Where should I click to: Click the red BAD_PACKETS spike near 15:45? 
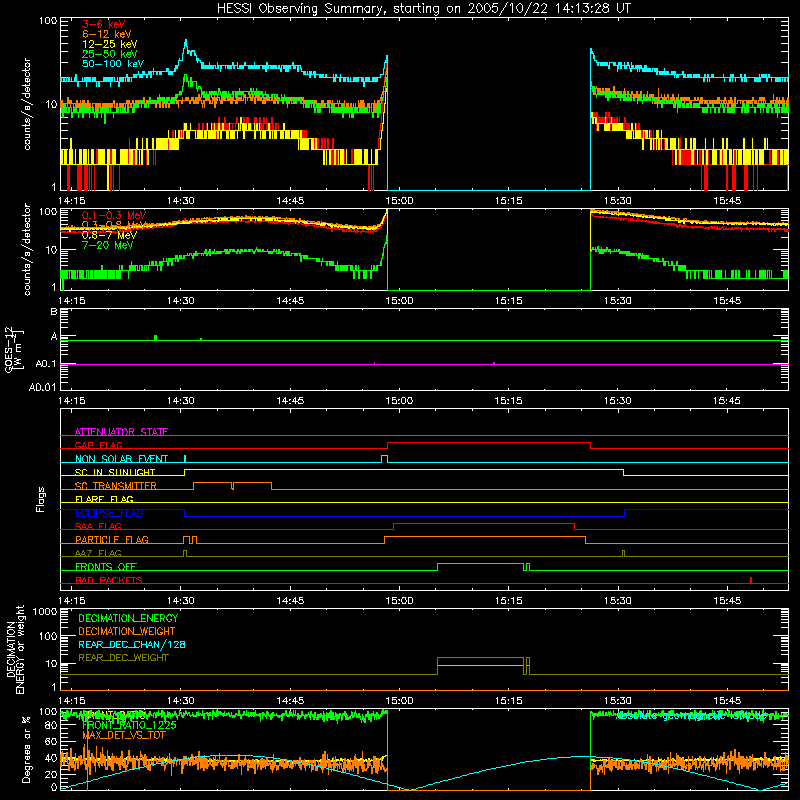pos(751,580)
